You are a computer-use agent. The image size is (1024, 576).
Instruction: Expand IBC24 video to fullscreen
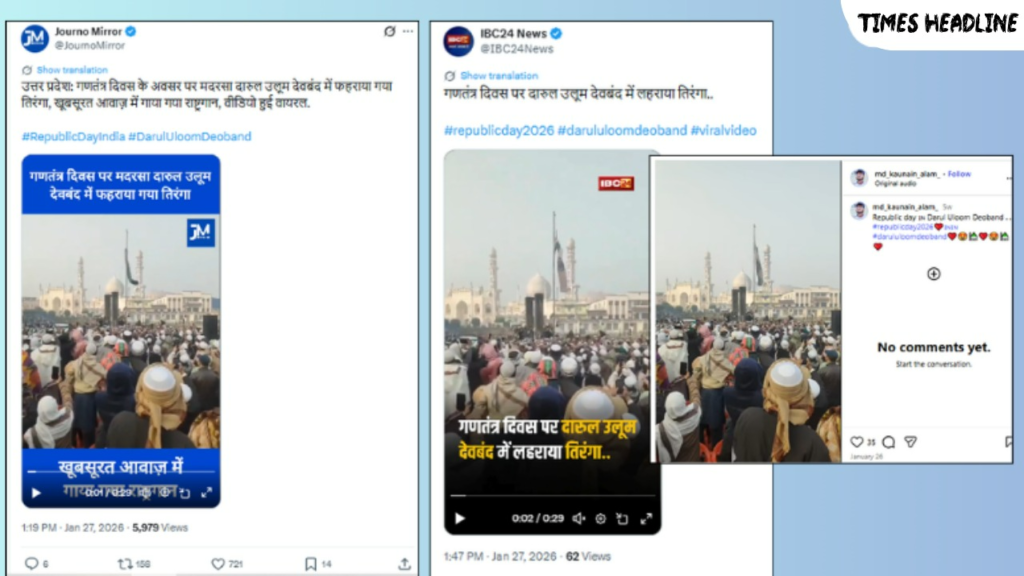tap(646, 519)
